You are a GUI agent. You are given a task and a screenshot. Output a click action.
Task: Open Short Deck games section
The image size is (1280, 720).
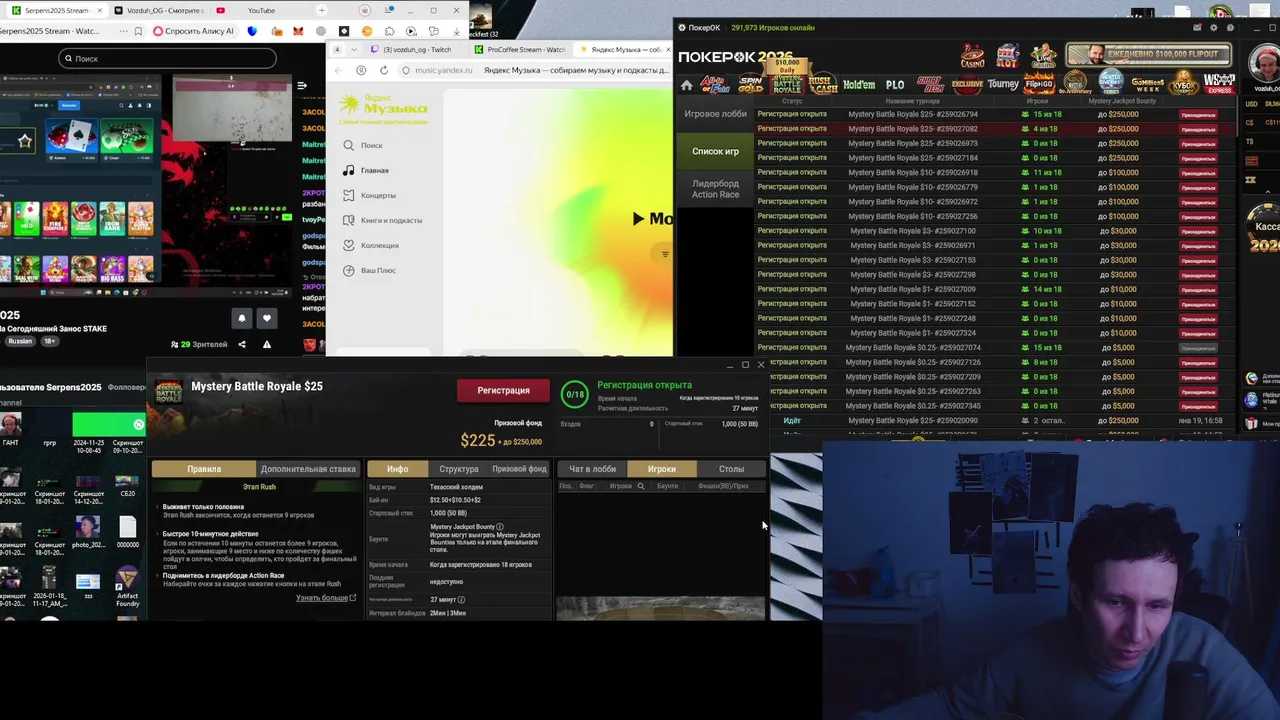tap(930, 84)
